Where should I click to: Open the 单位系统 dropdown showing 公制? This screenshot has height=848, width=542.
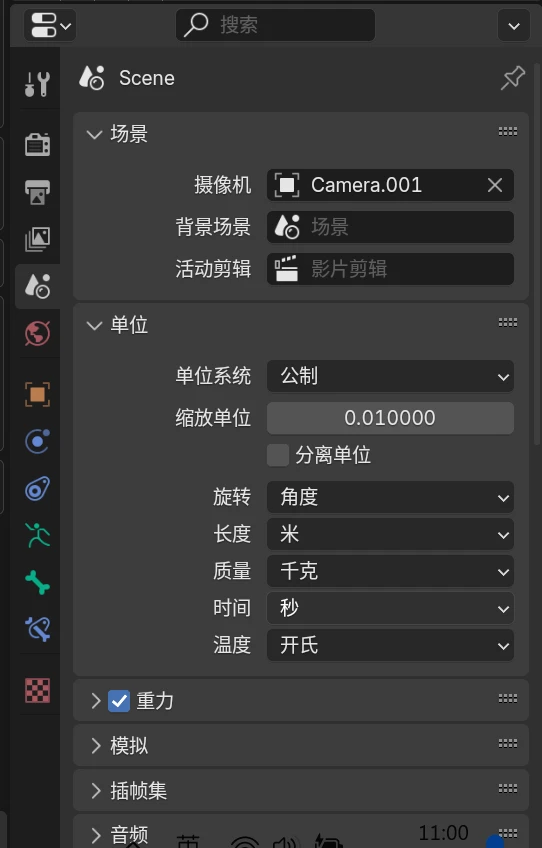point(390,376)
